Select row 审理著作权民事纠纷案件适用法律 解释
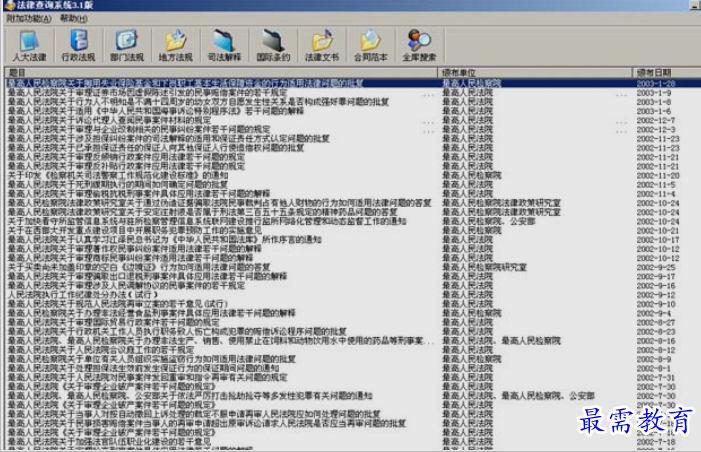 [352, 249]
